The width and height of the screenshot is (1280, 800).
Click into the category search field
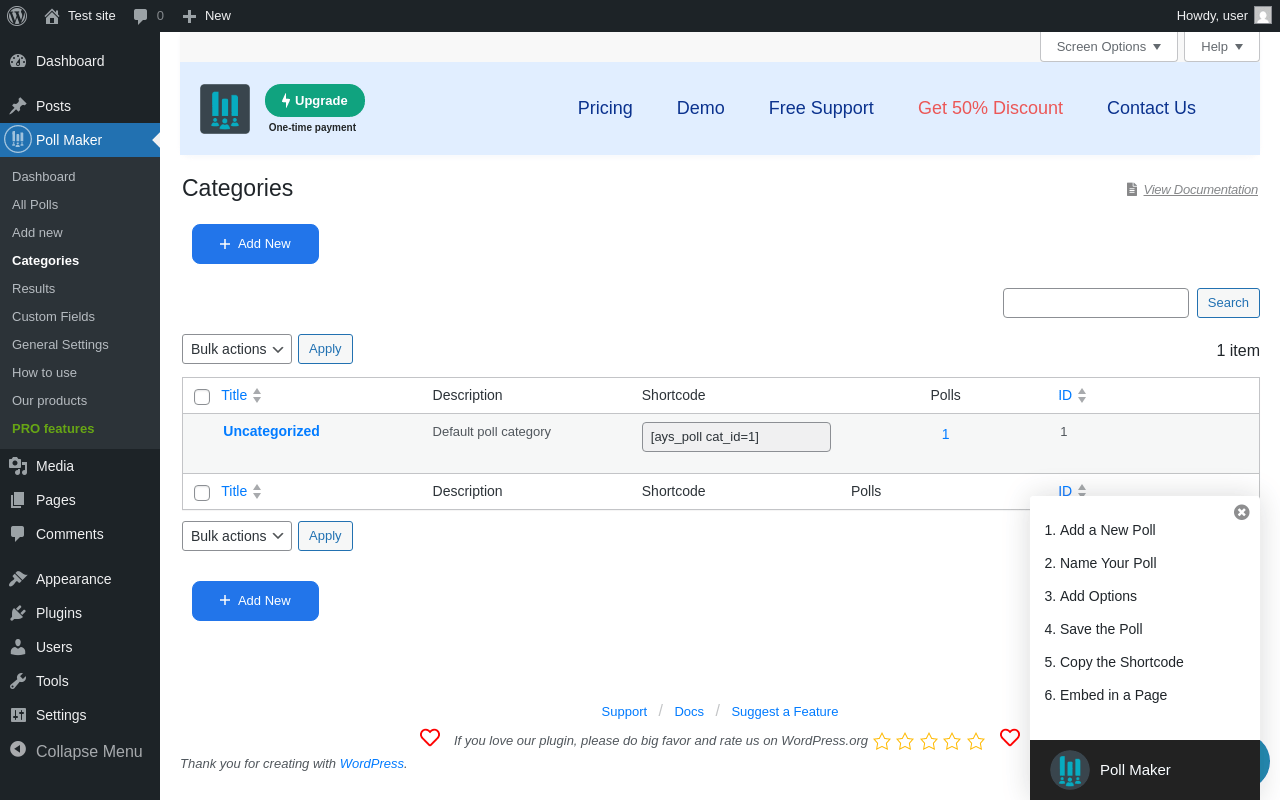pyautogui.click(x=1095, y=303)
